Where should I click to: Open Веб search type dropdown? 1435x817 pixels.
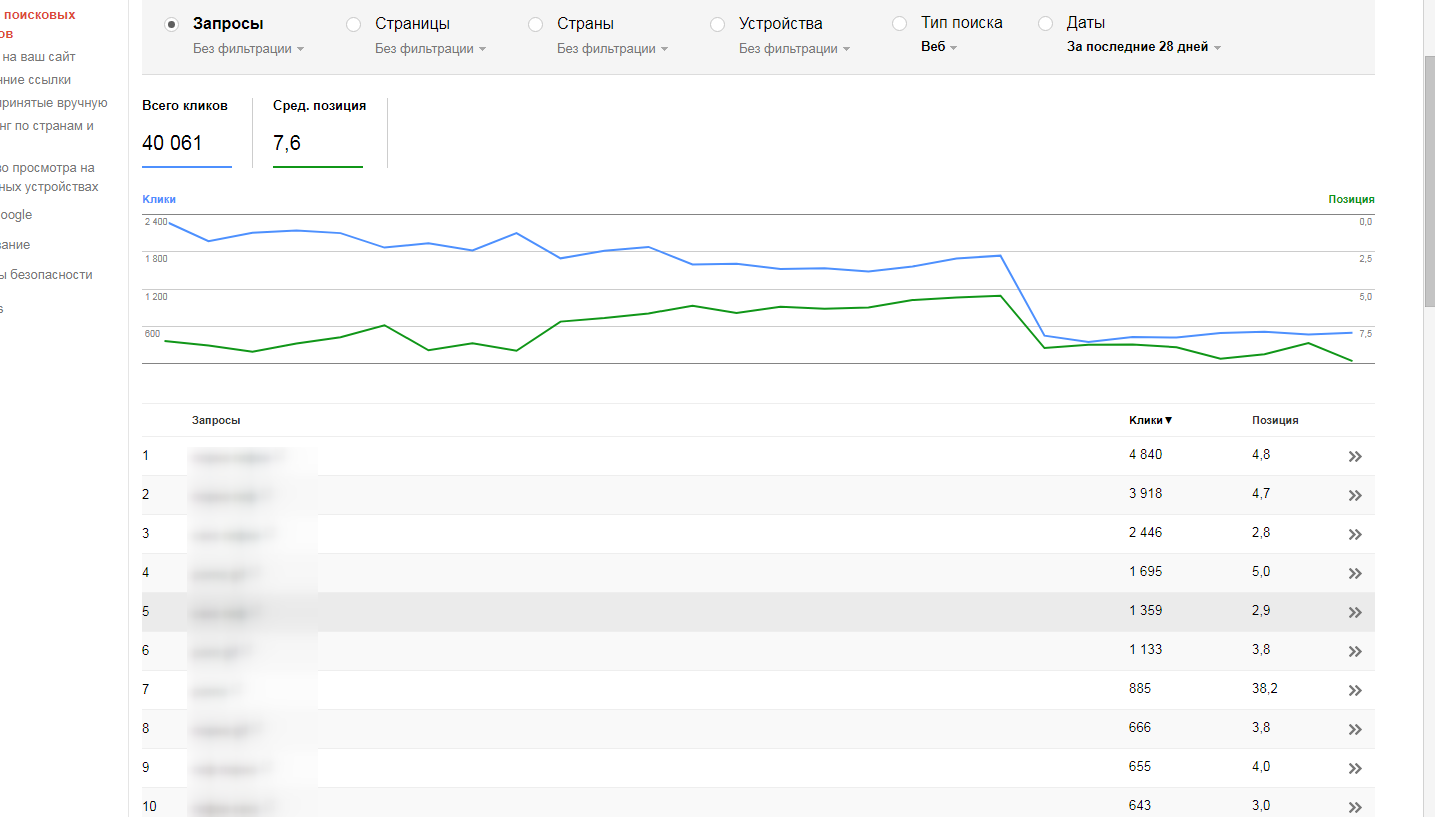point(939,47)
